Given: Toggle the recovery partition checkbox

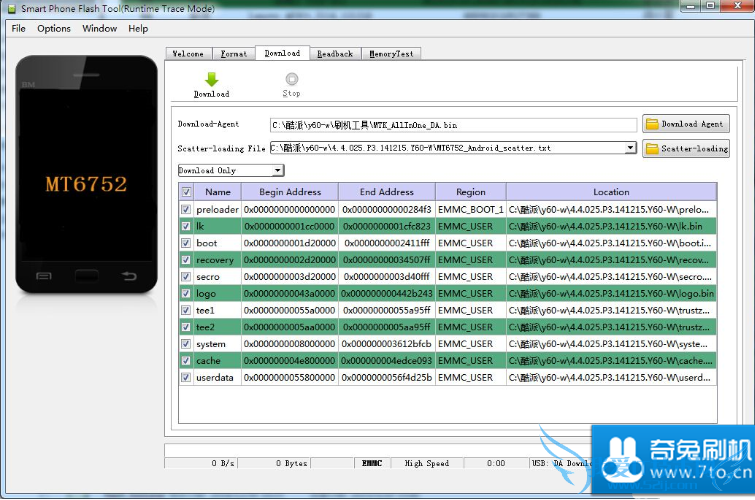Looking at the screenshot, I should [x=186, y=260].
